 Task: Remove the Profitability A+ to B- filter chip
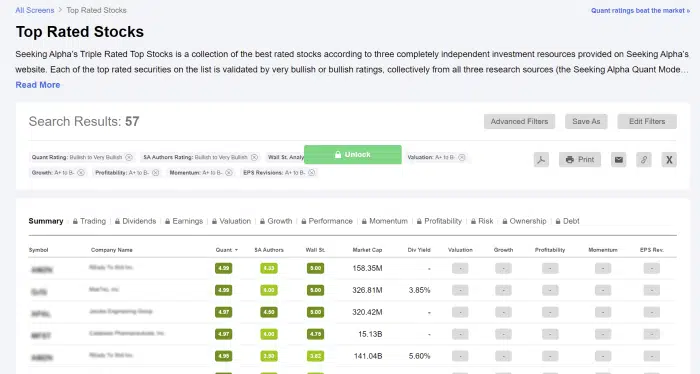[155, 172]
